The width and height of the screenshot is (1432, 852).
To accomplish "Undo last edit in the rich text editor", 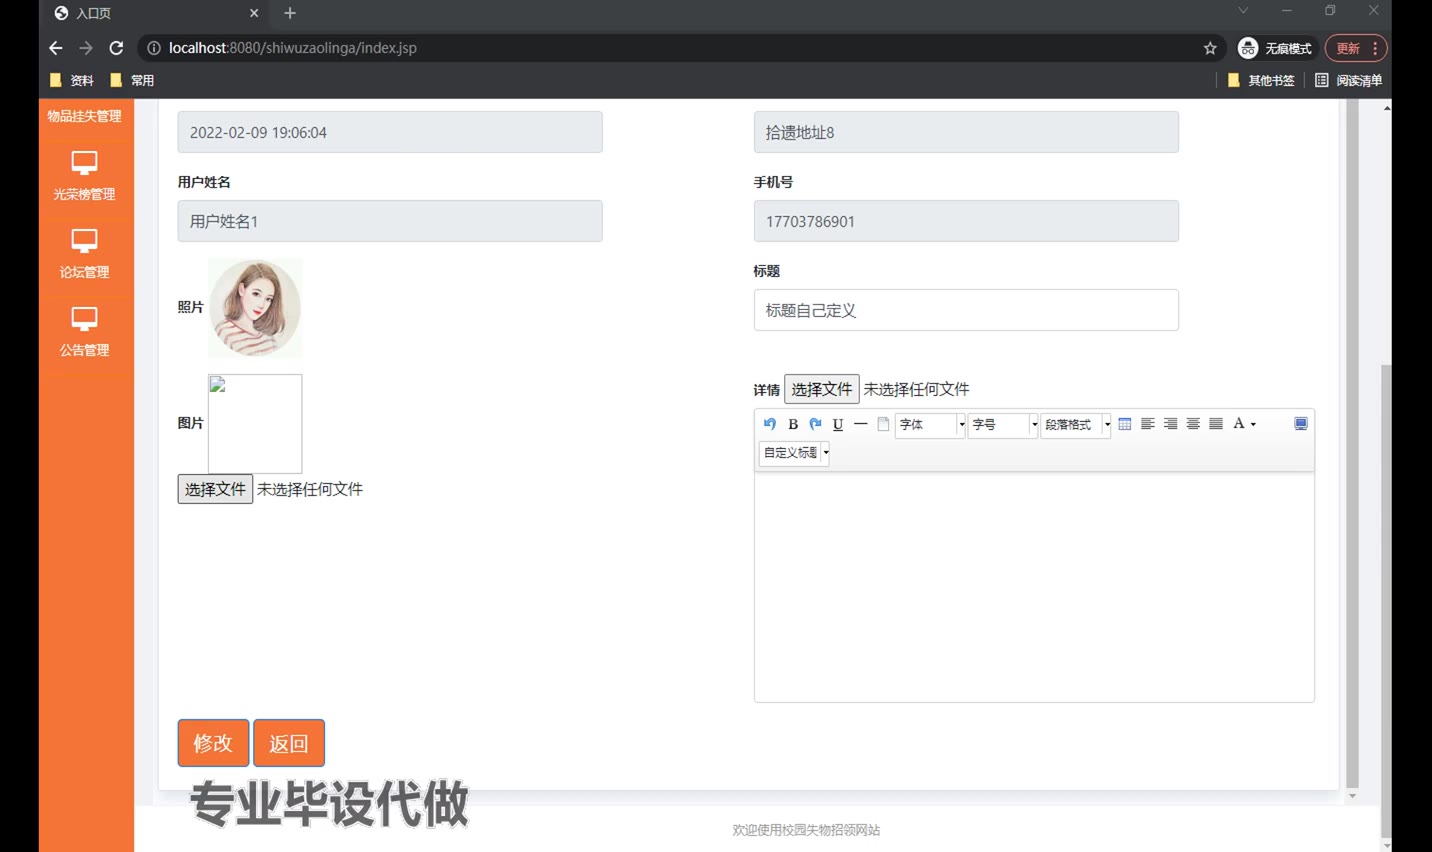I will pyautogui.click(x=770, y=424).
